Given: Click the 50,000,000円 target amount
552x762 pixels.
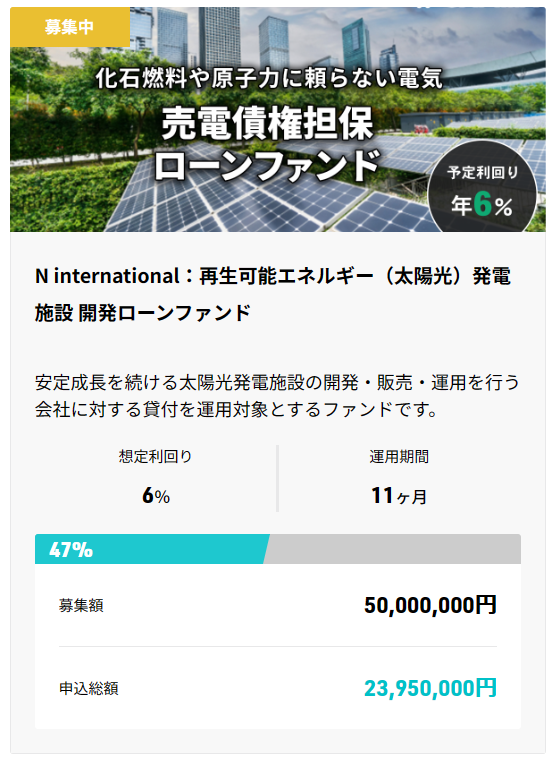Looking at the screenshot, I should [430, 606].
